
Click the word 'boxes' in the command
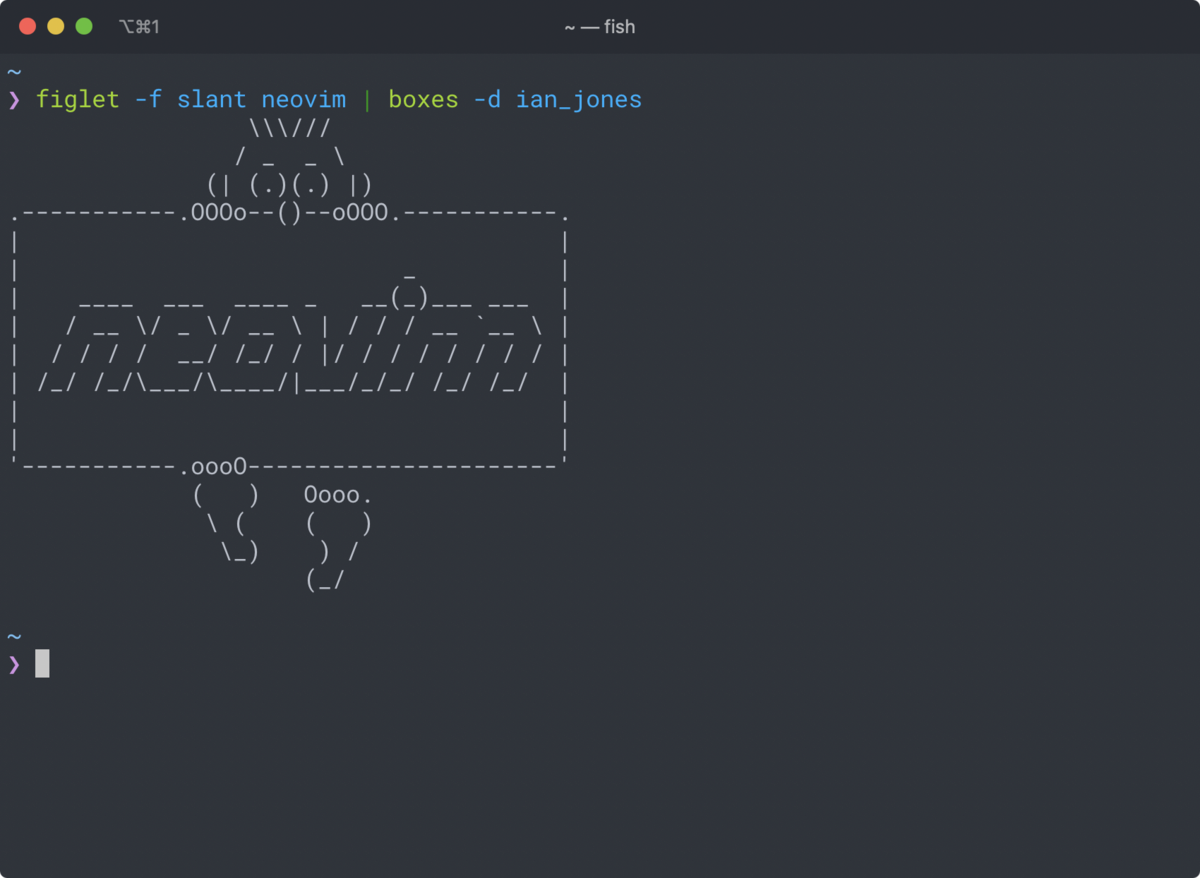pos(423,100)
